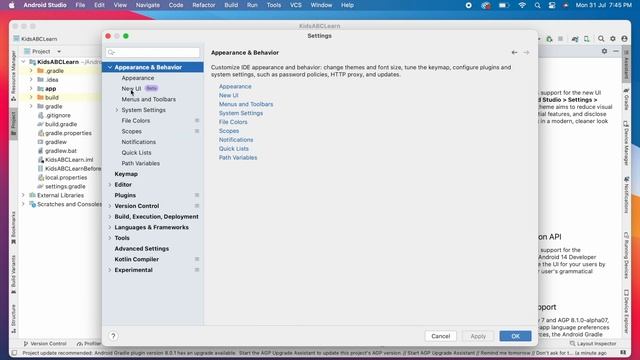This screenshot has width=640, height=360.
Task: Open Menus and Toolbars link in content pane
Action: point(246,104)
